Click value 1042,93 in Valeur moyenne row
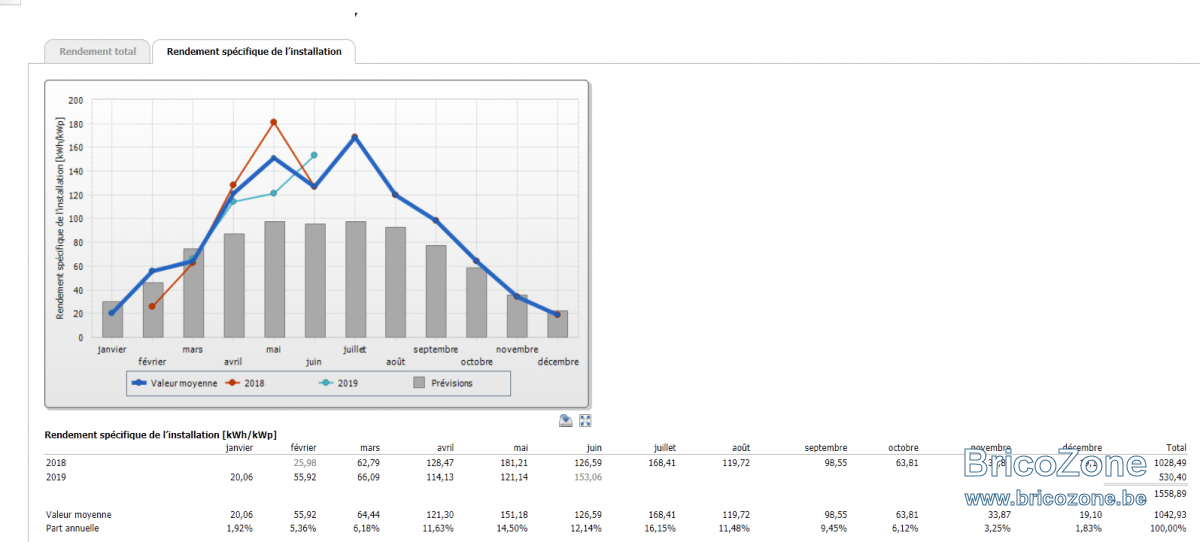The width and height of the screenshot is (1200, 542). (x=1169, y=514)
